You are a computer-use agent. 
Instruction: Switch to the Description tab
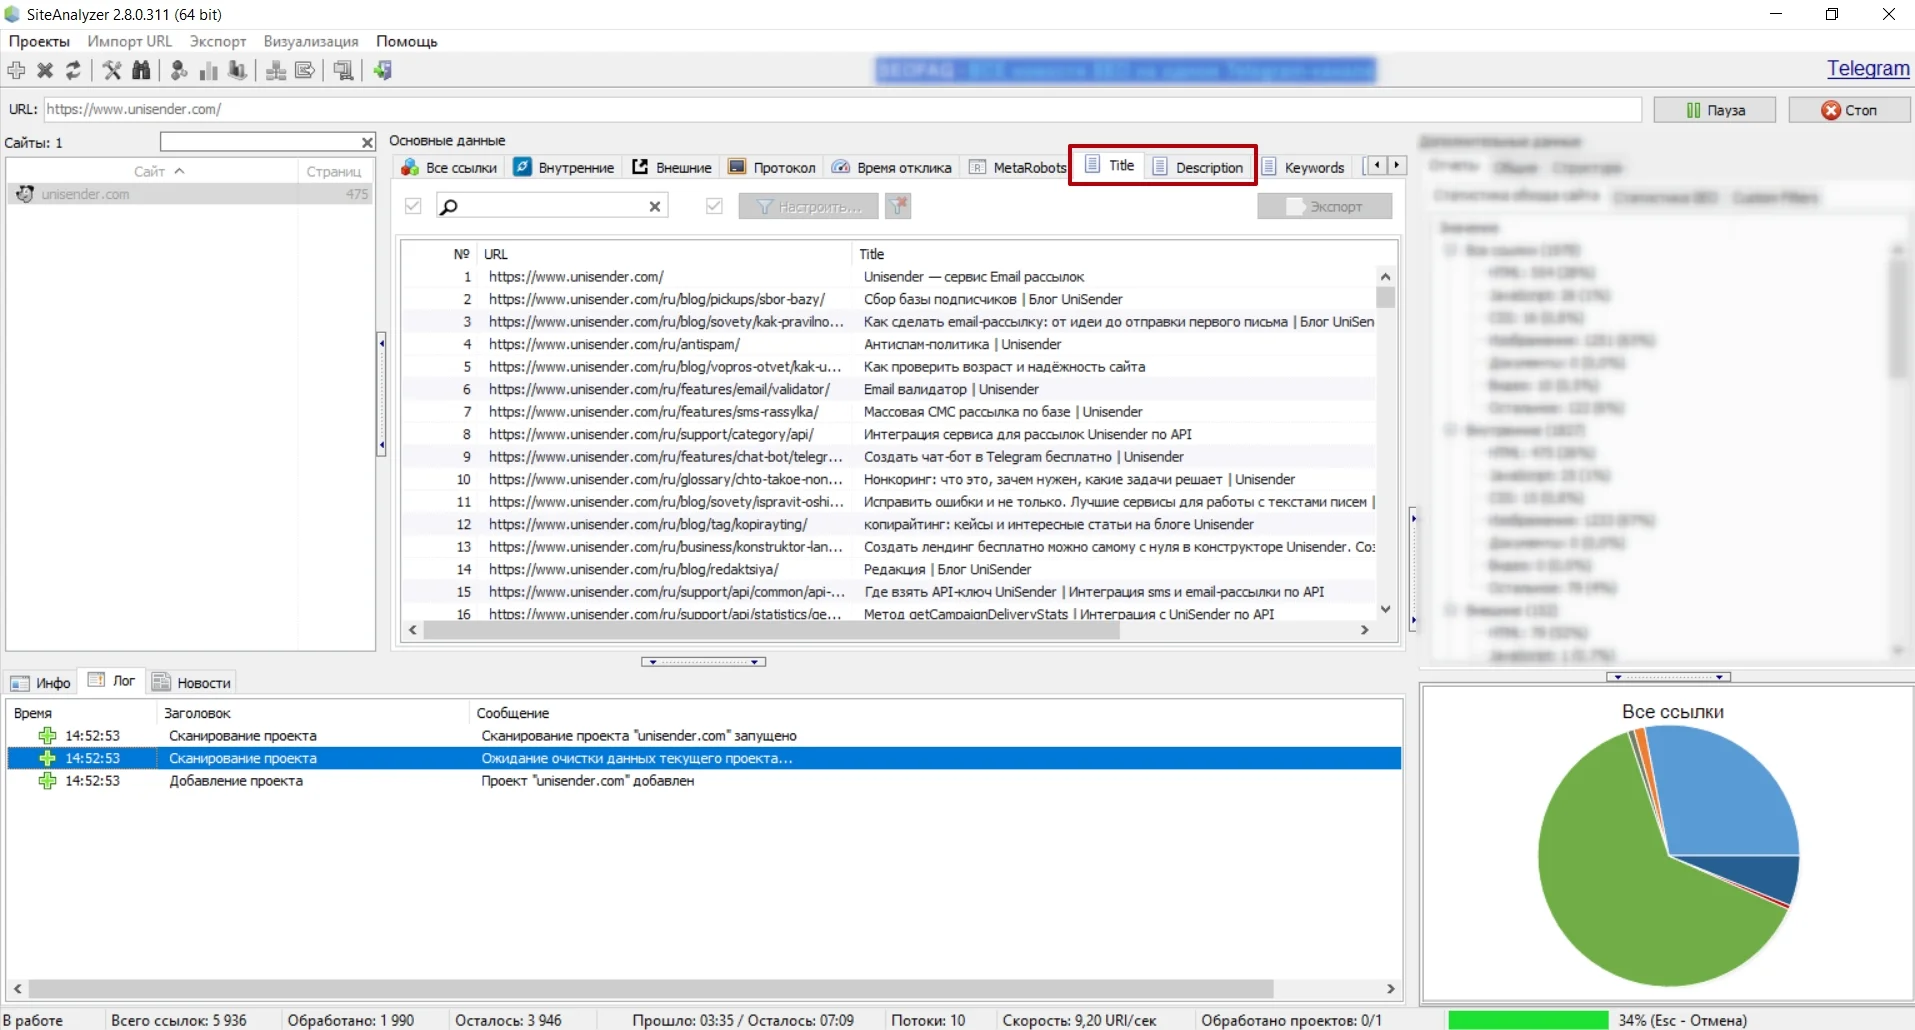coord(1199,167)
